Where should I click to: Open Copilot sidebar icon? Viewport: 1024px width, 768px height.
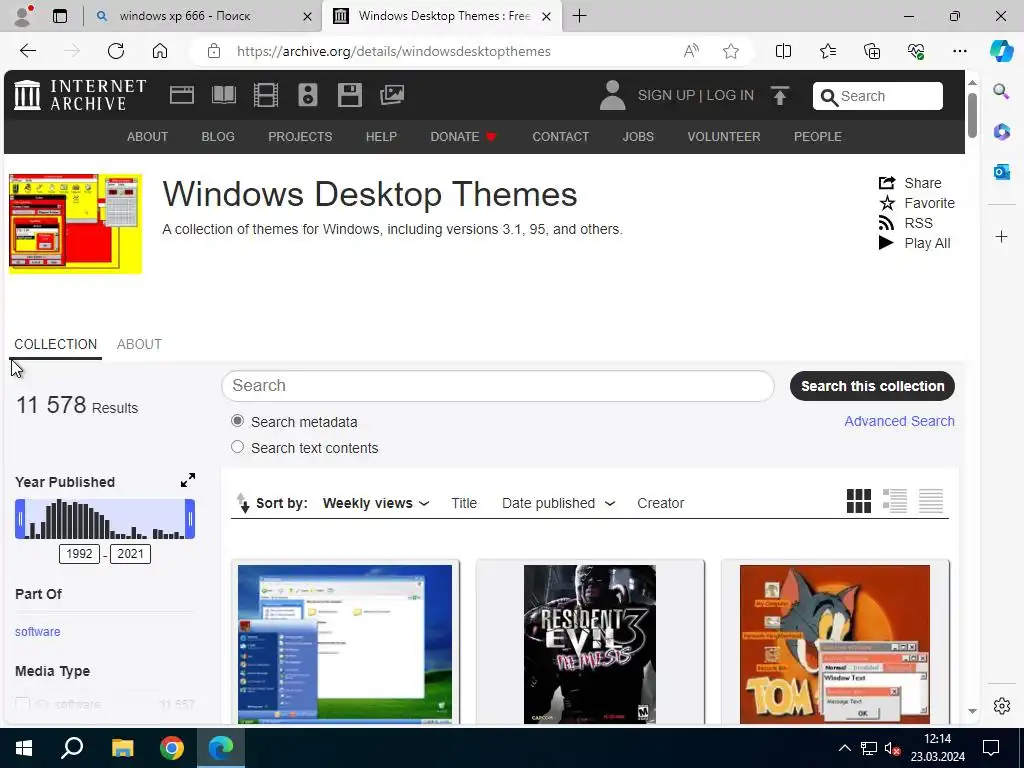pos(1001,51)
